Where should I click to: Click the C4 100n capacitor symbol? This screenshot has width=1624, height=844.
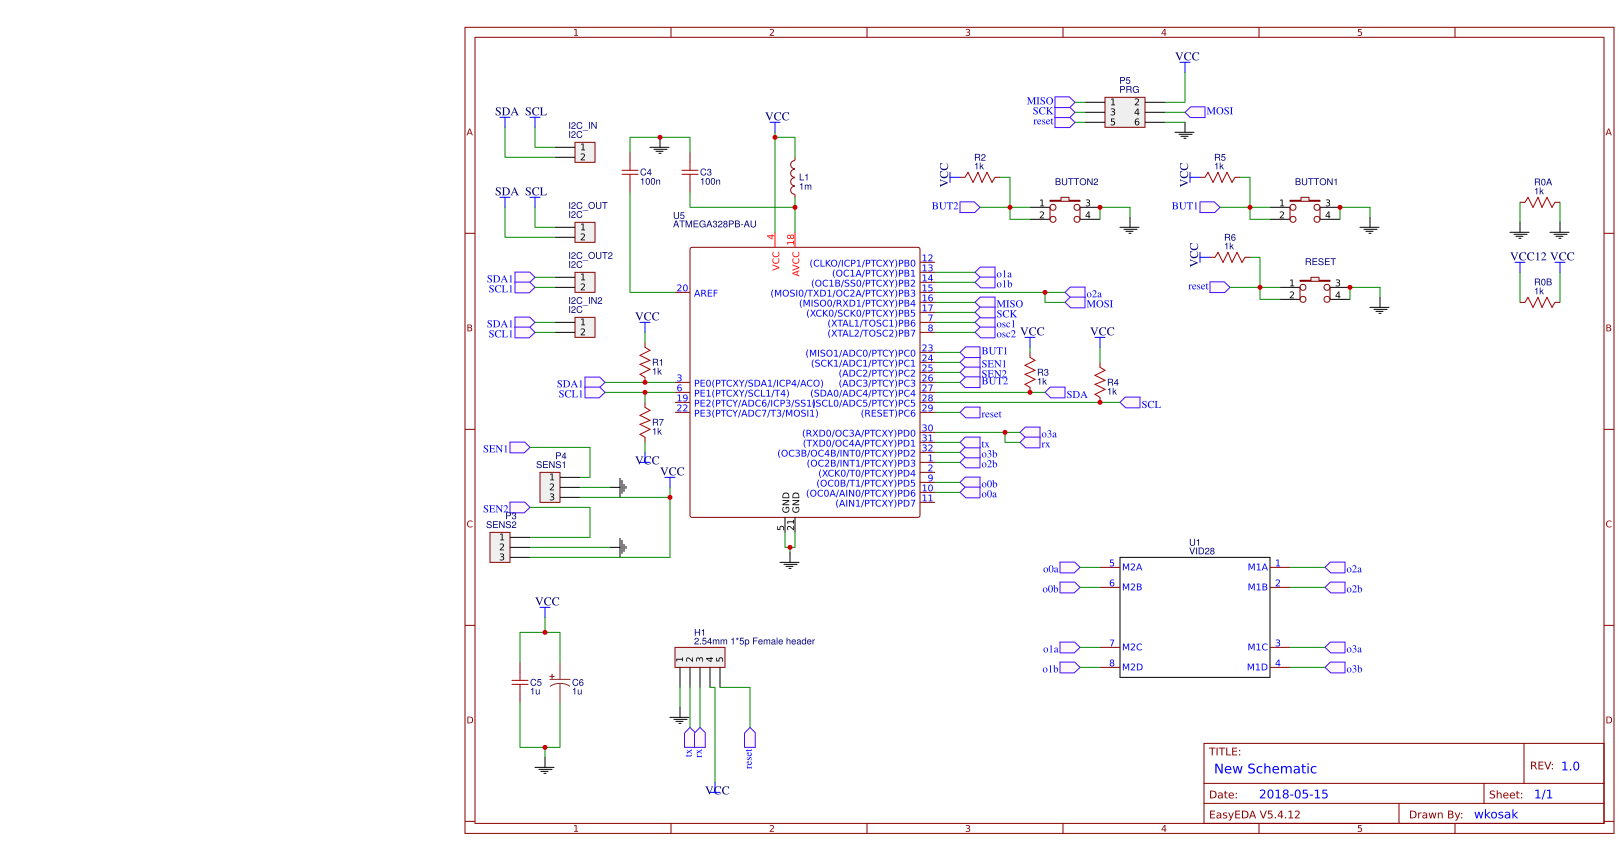630,172
